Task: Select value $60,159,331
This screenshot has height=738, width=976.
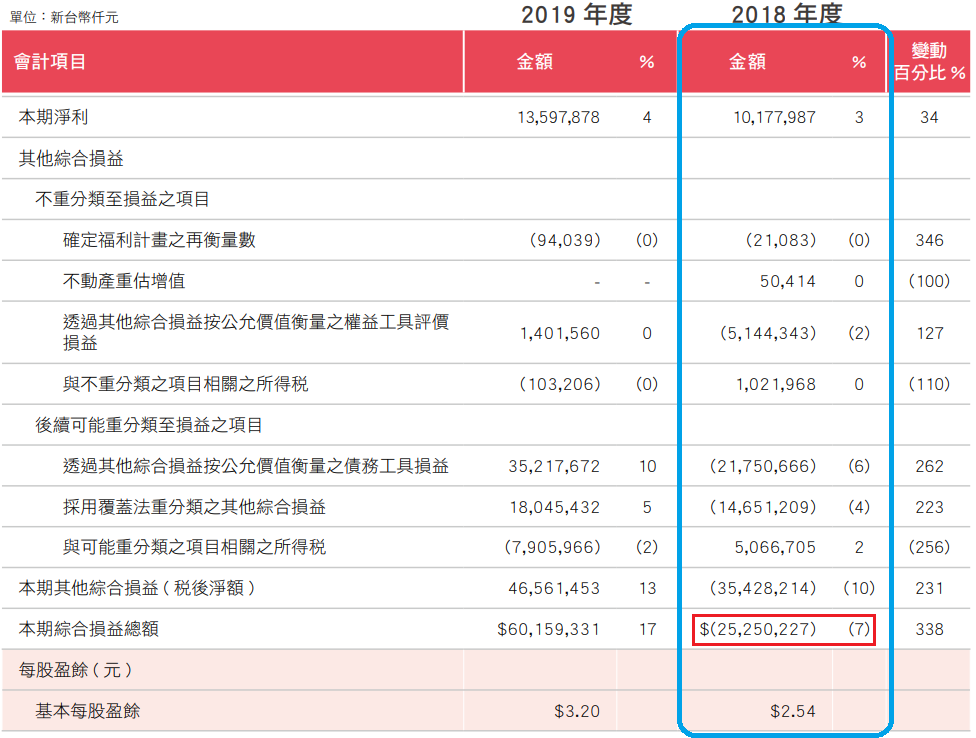Action: coord(548,629)
